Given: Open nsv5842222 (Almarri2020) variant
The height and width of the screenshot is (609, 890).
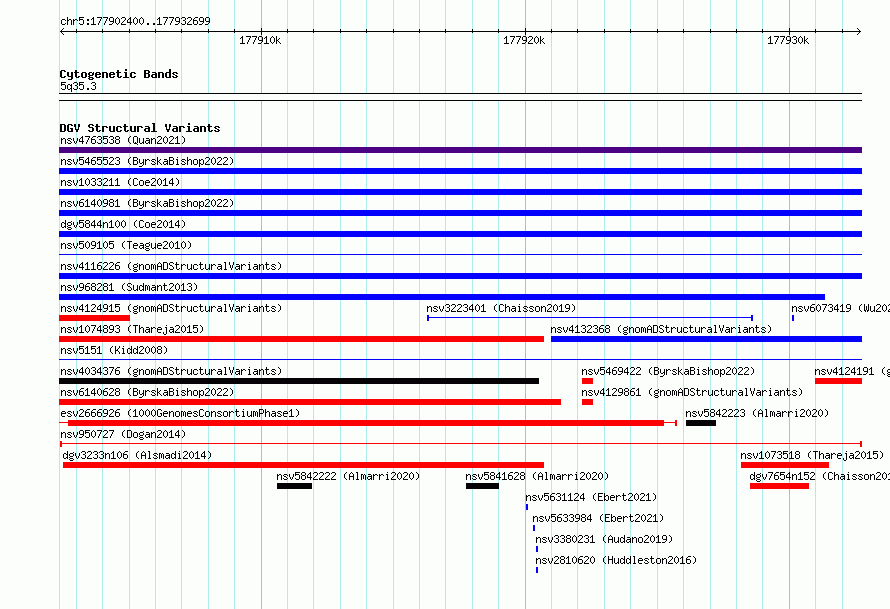Looking at the screenshot, I should click(x=348, y=476).
